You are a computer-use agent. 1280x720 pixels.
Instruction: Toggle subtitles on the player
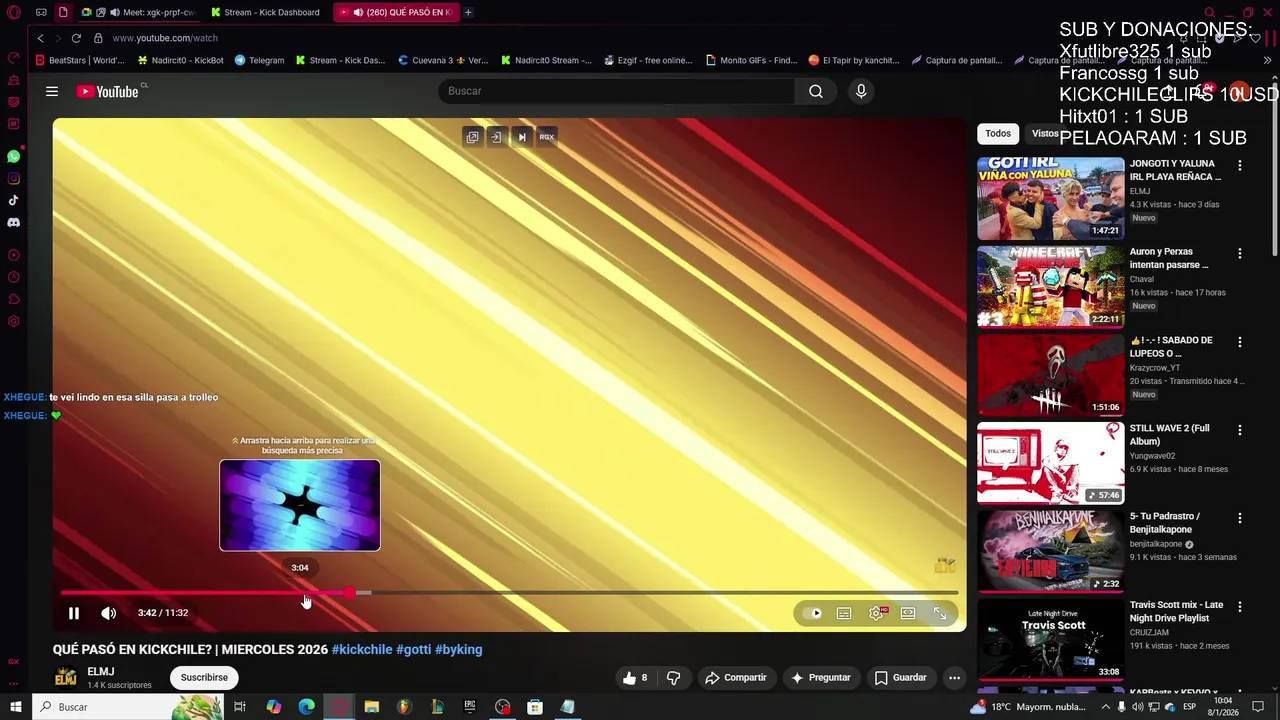coord(844,613)
